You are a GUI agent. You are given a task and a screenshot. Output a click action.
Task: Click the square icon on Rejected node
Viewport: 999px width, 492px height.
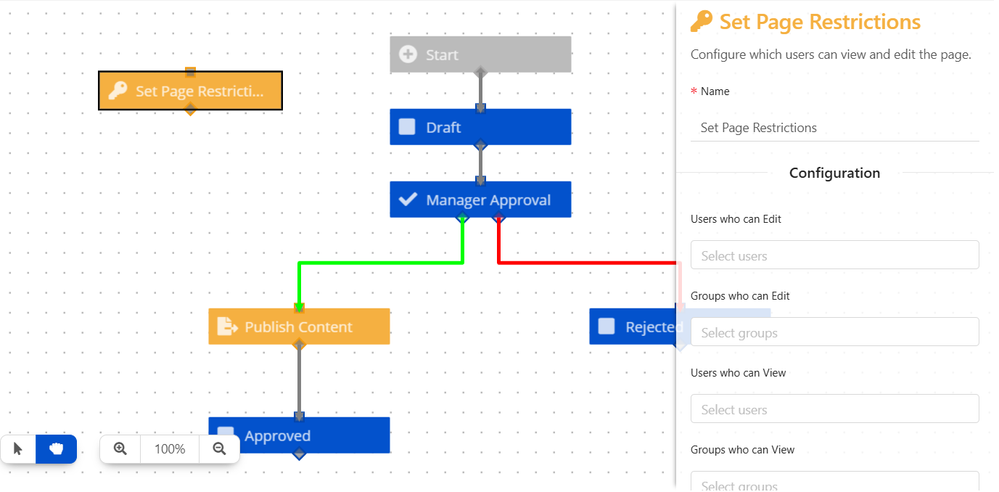coord(607,326)
